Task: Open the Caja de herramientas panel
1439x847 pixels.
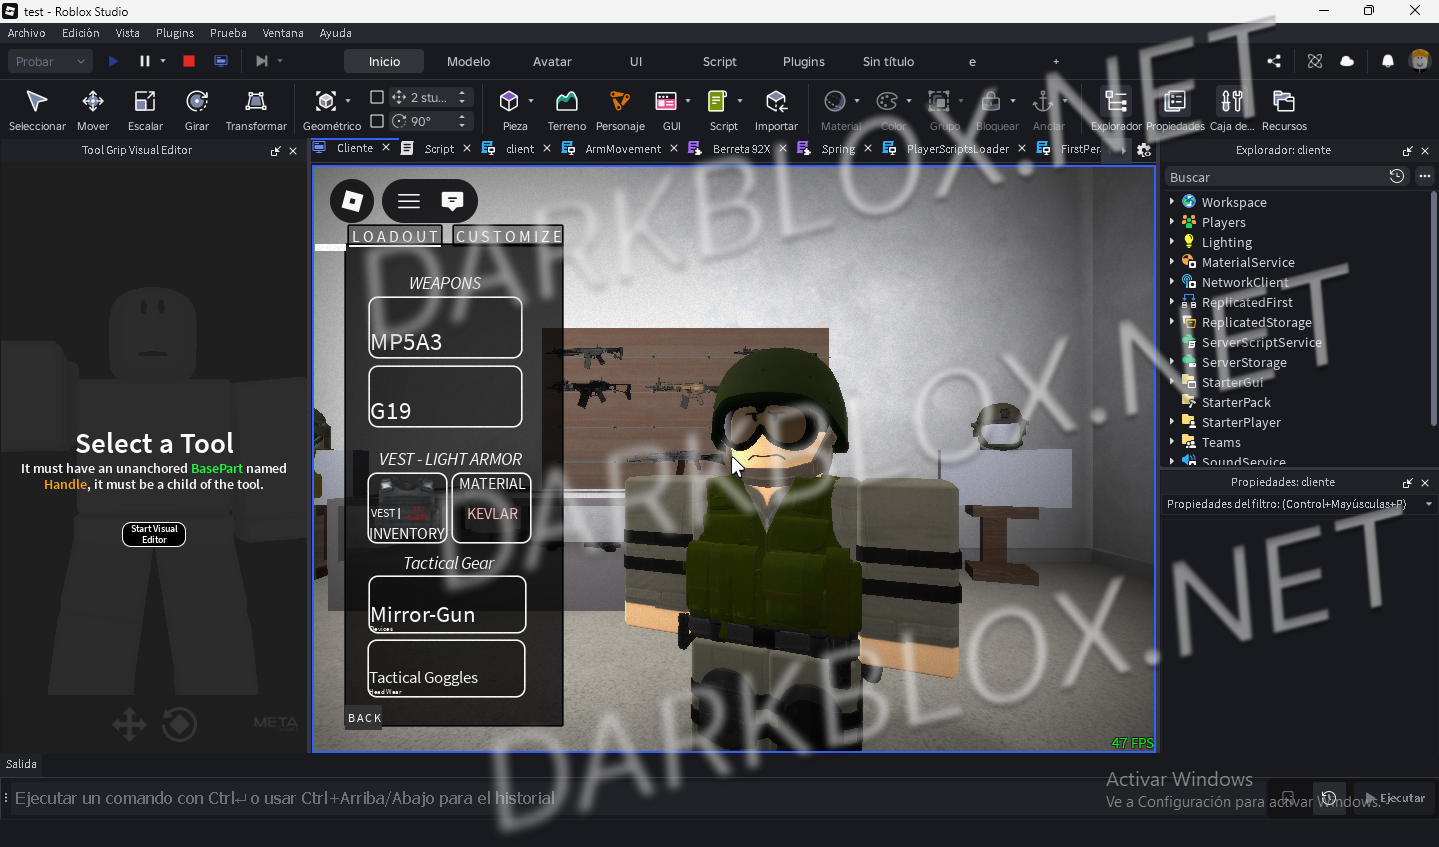Action: click(x=1232, y=110)
